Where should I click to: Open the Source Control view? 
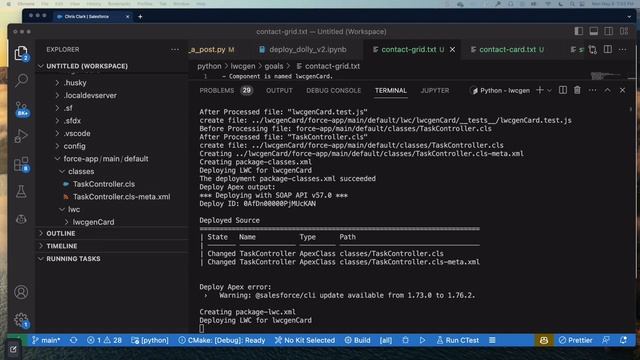[21, 109]
